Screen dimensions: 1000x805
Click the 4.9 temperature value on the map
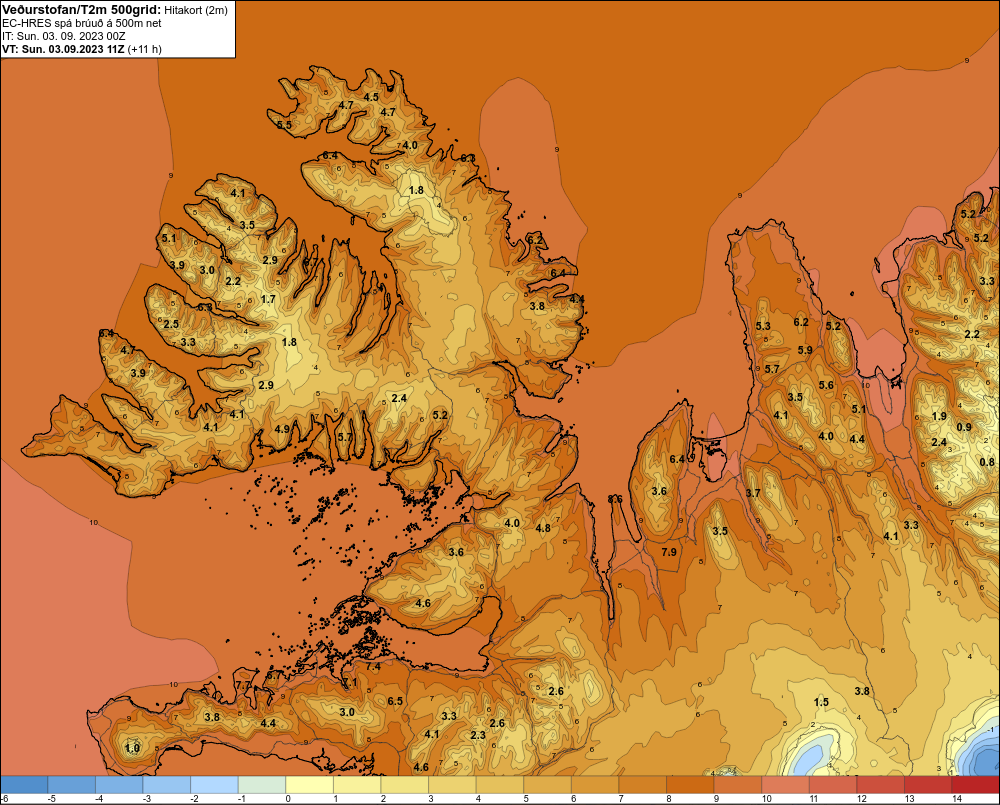pos(282,429)
